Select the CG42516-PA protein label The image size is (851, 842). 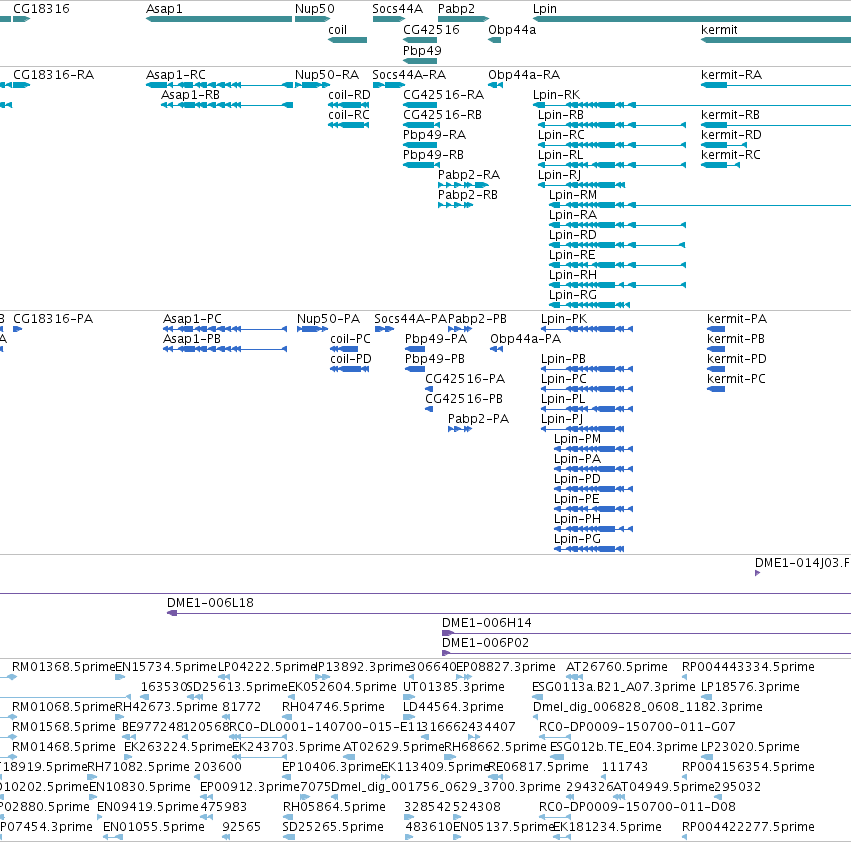pos(465,378)
